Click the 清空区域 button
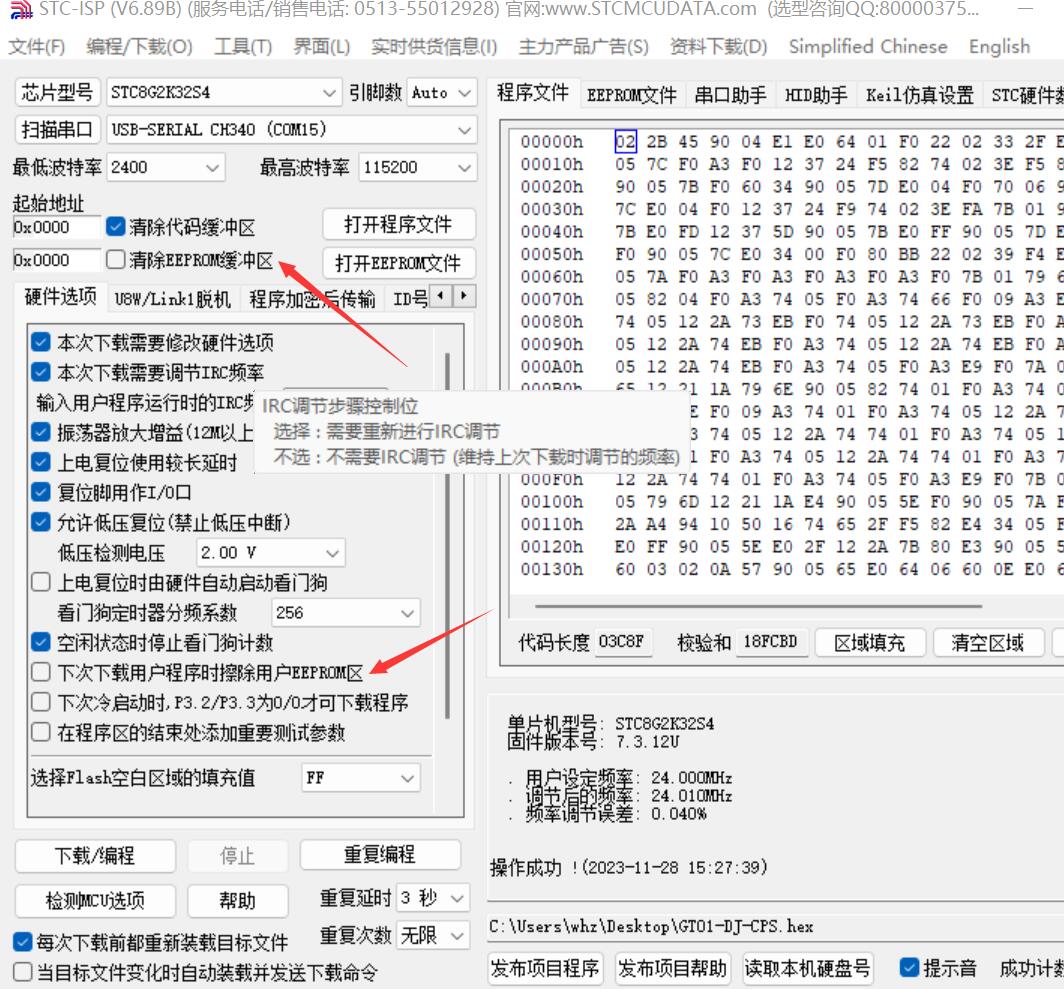The image size is (1064, 989). click(x=988, y=642)
